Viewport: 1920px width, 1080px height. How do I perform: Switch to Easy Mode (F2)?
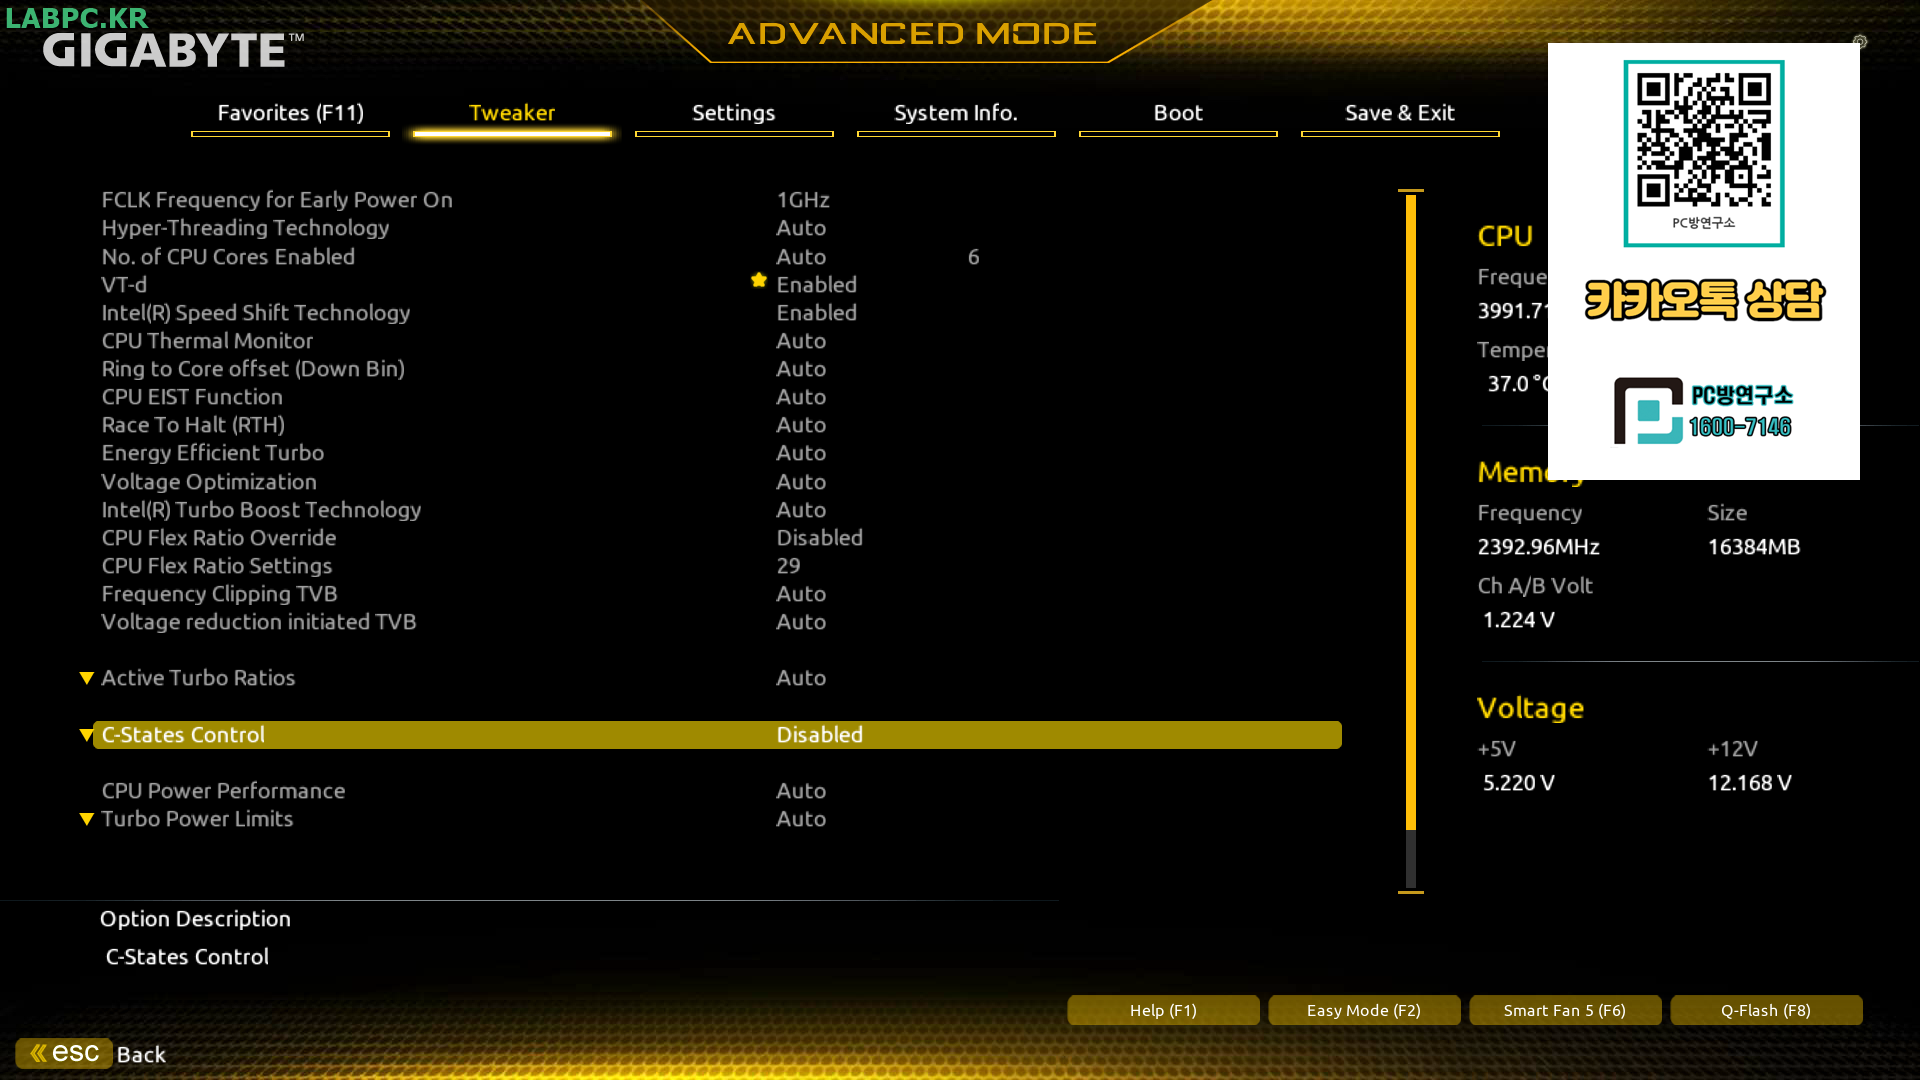coord(1363,1010)
